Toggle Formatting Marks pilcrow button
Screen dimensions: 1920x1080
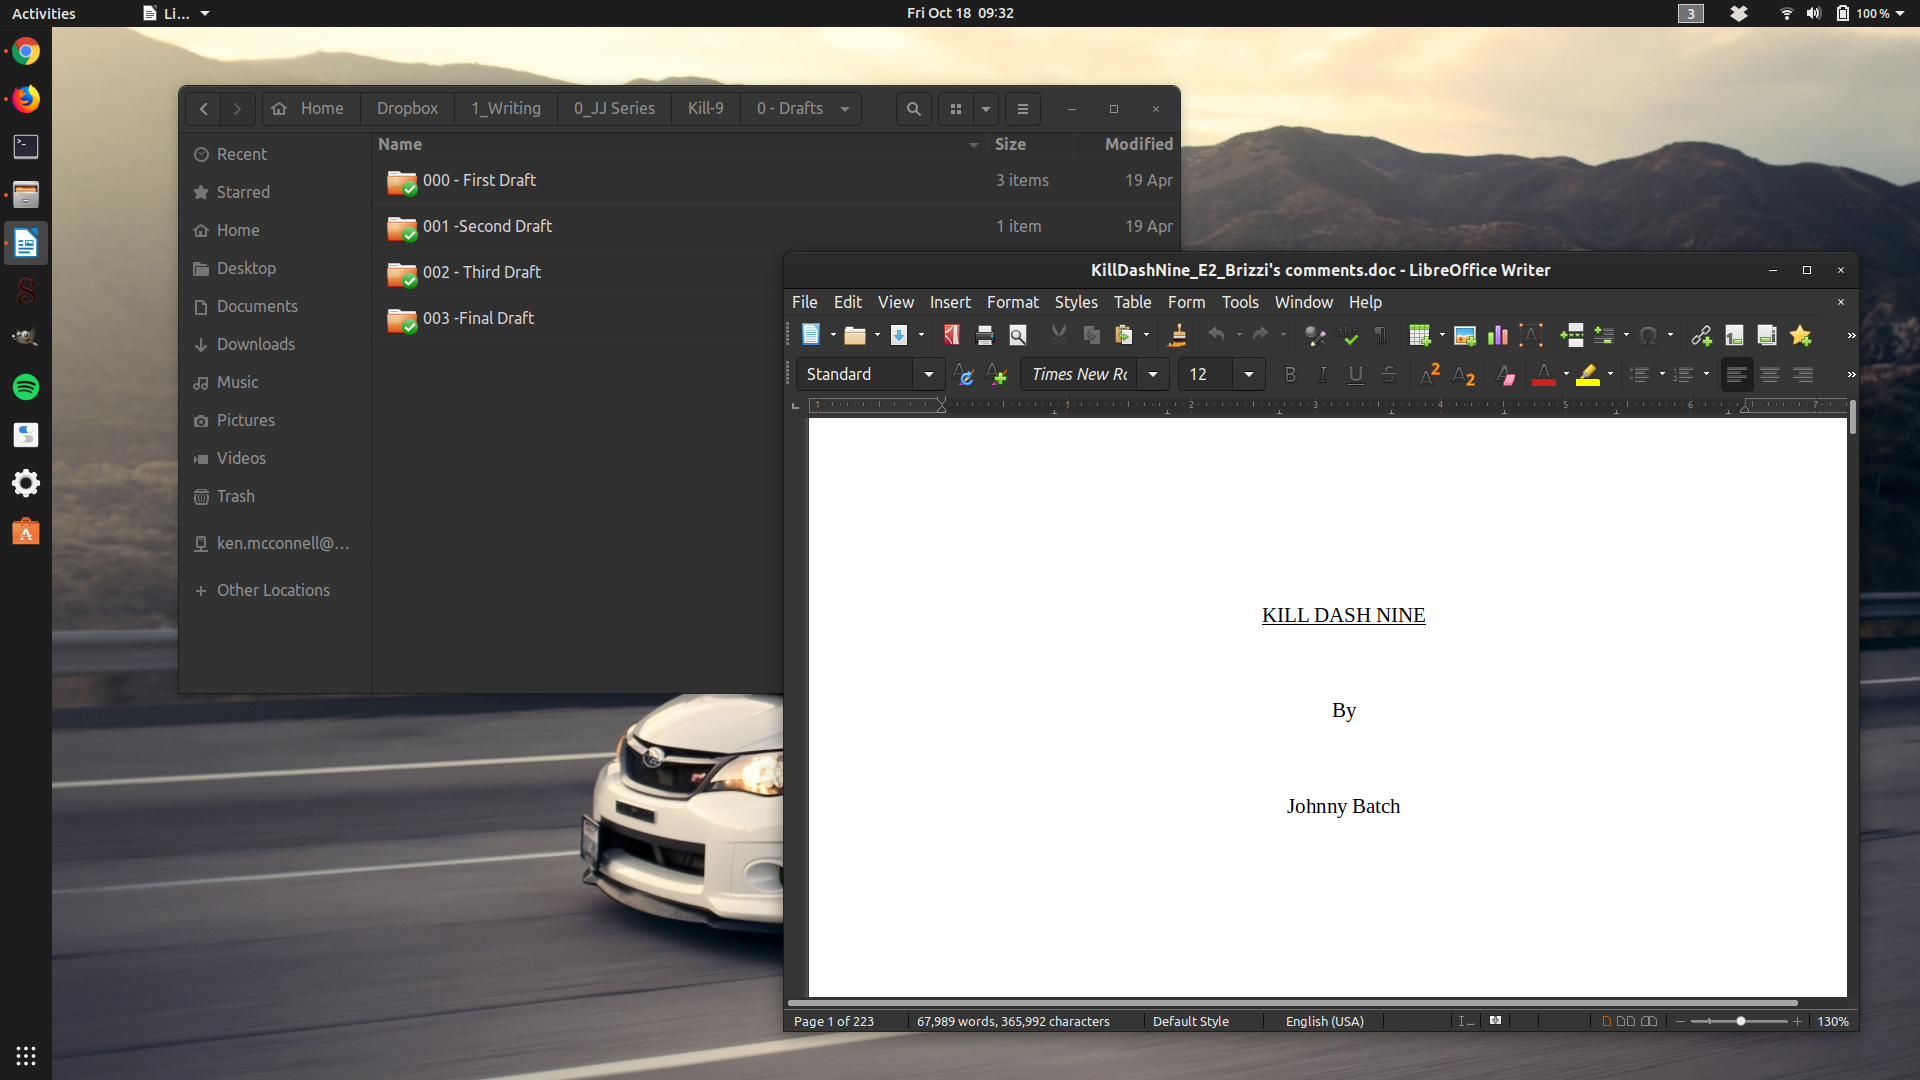pyautogui.click(x=1380, y=336)
